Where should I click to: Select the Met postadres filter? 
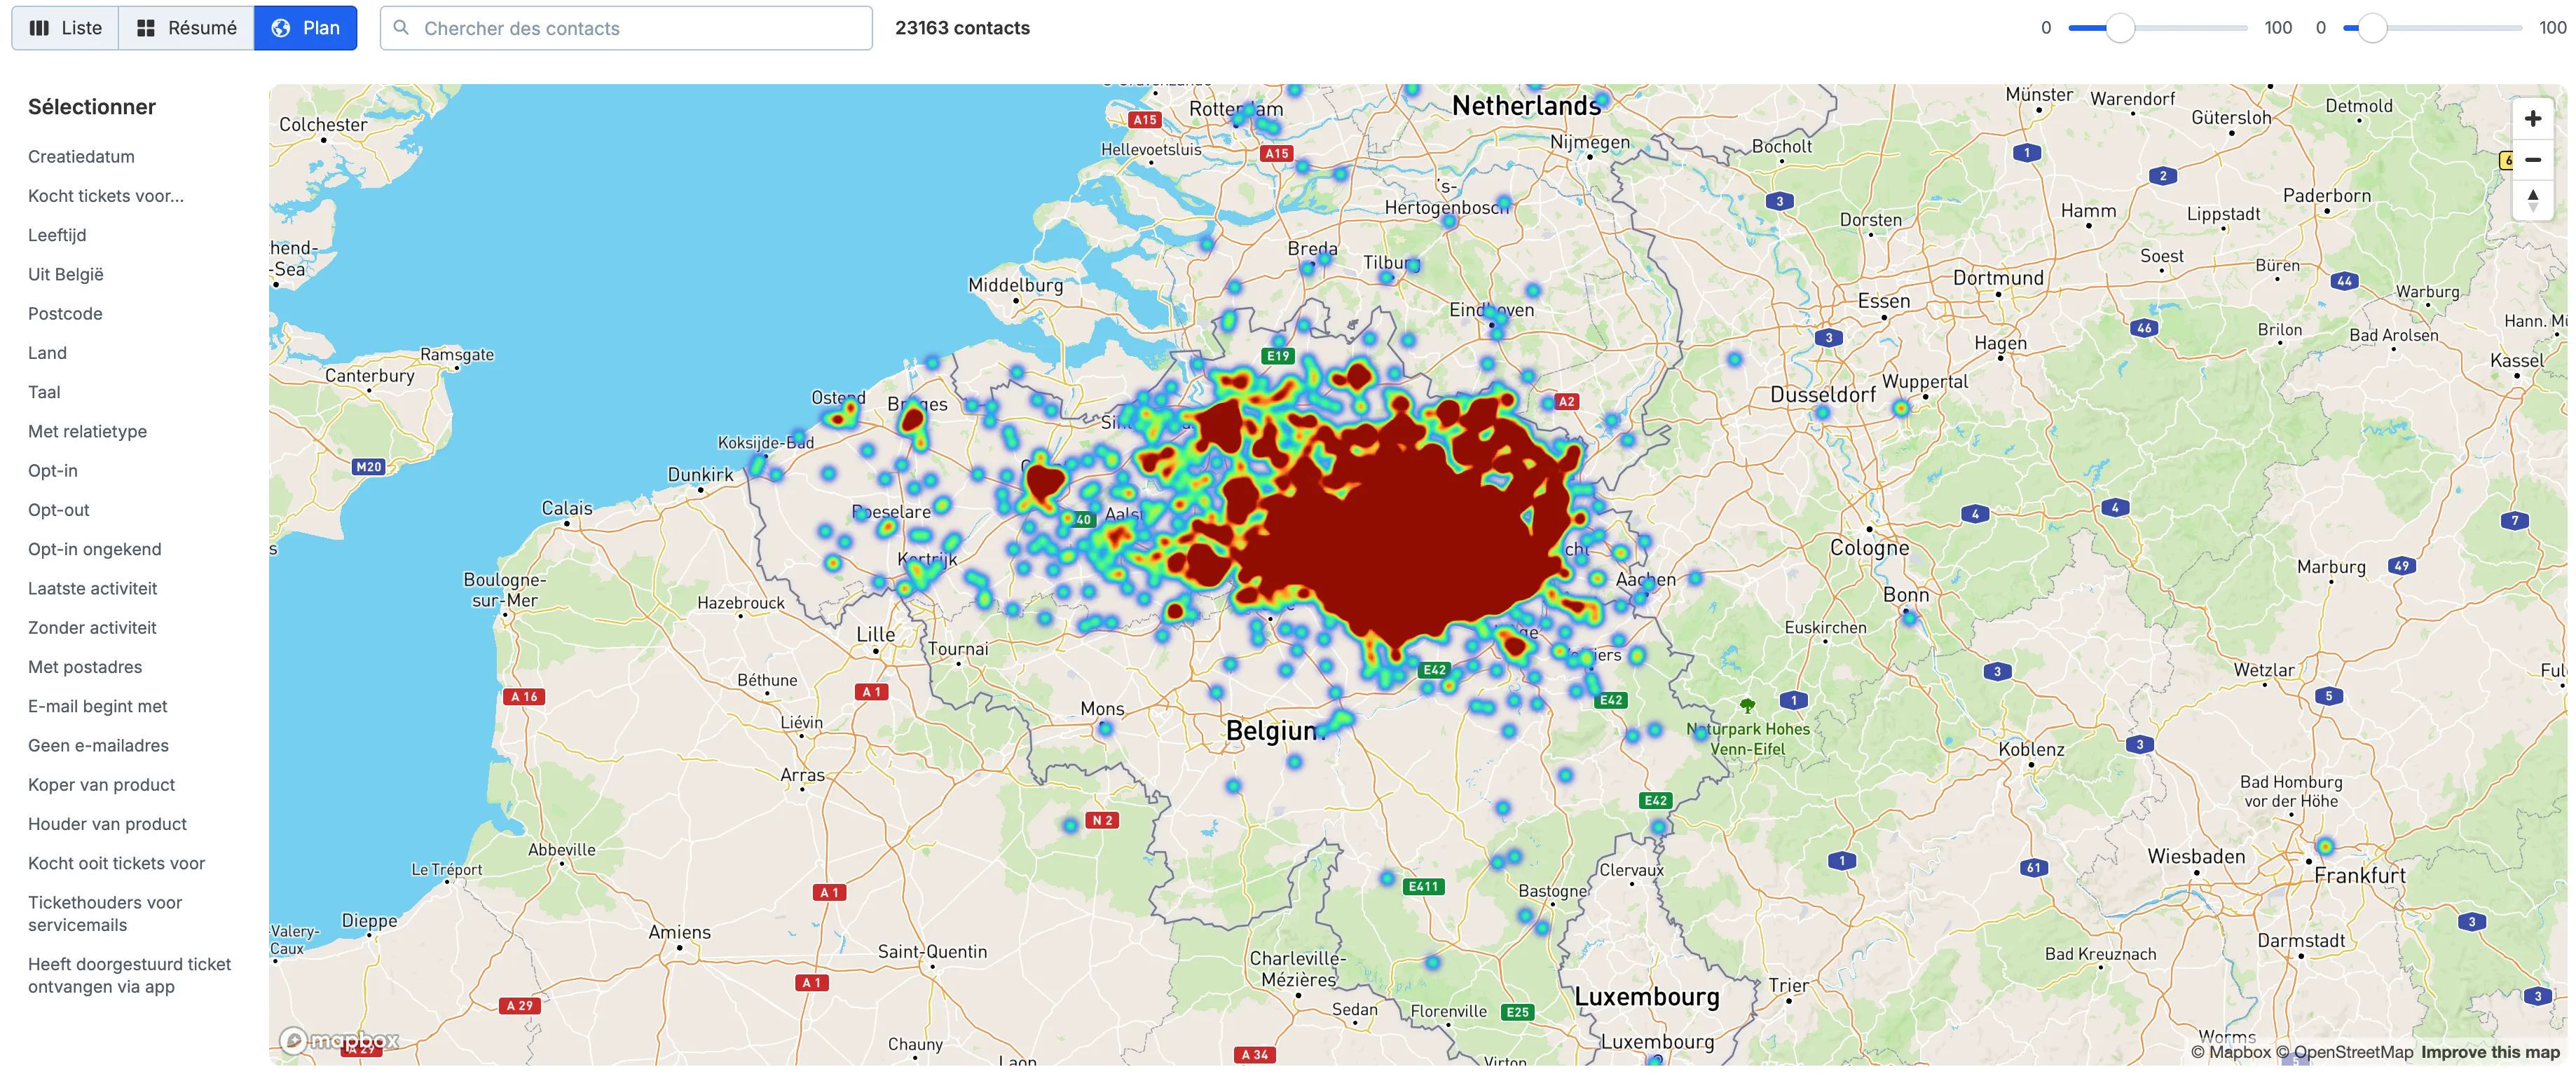(85, 667)
